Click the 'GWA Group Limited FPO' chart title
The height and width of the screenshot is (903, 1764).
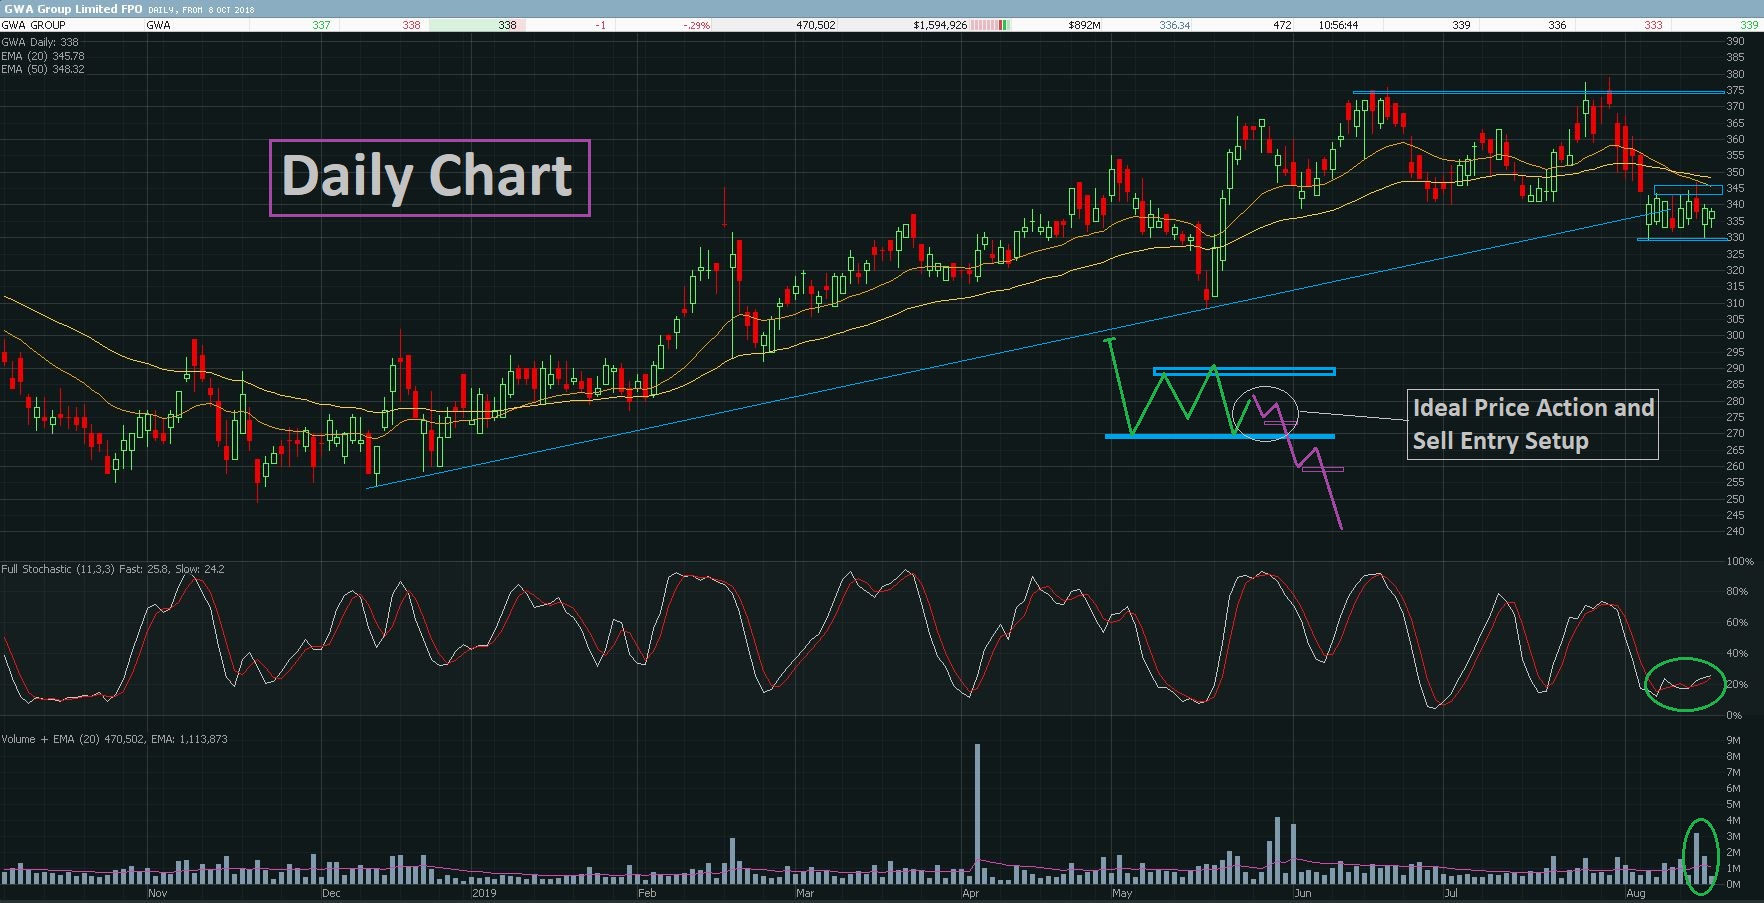click(x=72, y=9)
